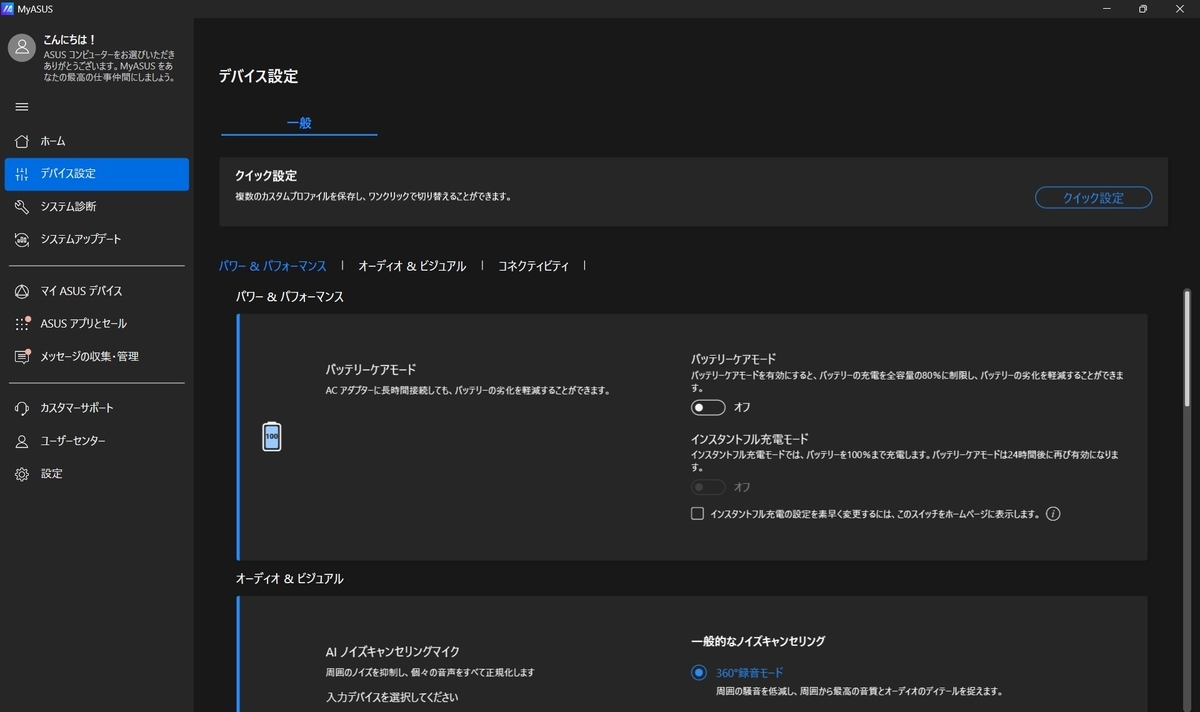1200x712 pixels.
Task: Go to システムアップデート
Action: [97, 240]
